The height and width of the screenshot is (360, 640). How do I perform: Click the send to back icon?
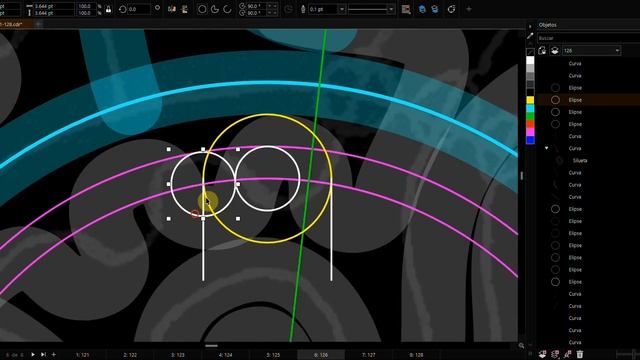pyautogui.click(x=435, y=9)
